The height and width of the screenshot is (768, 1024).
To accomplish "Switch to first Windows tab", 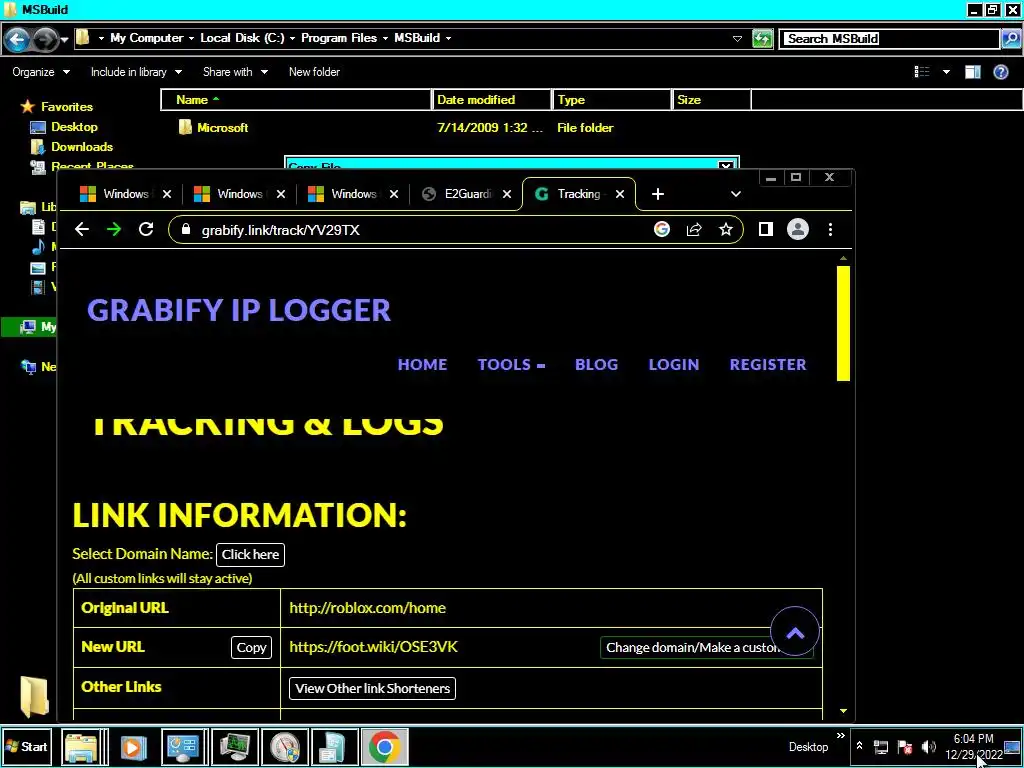I will pyautogui.click(x=125, y=194).
